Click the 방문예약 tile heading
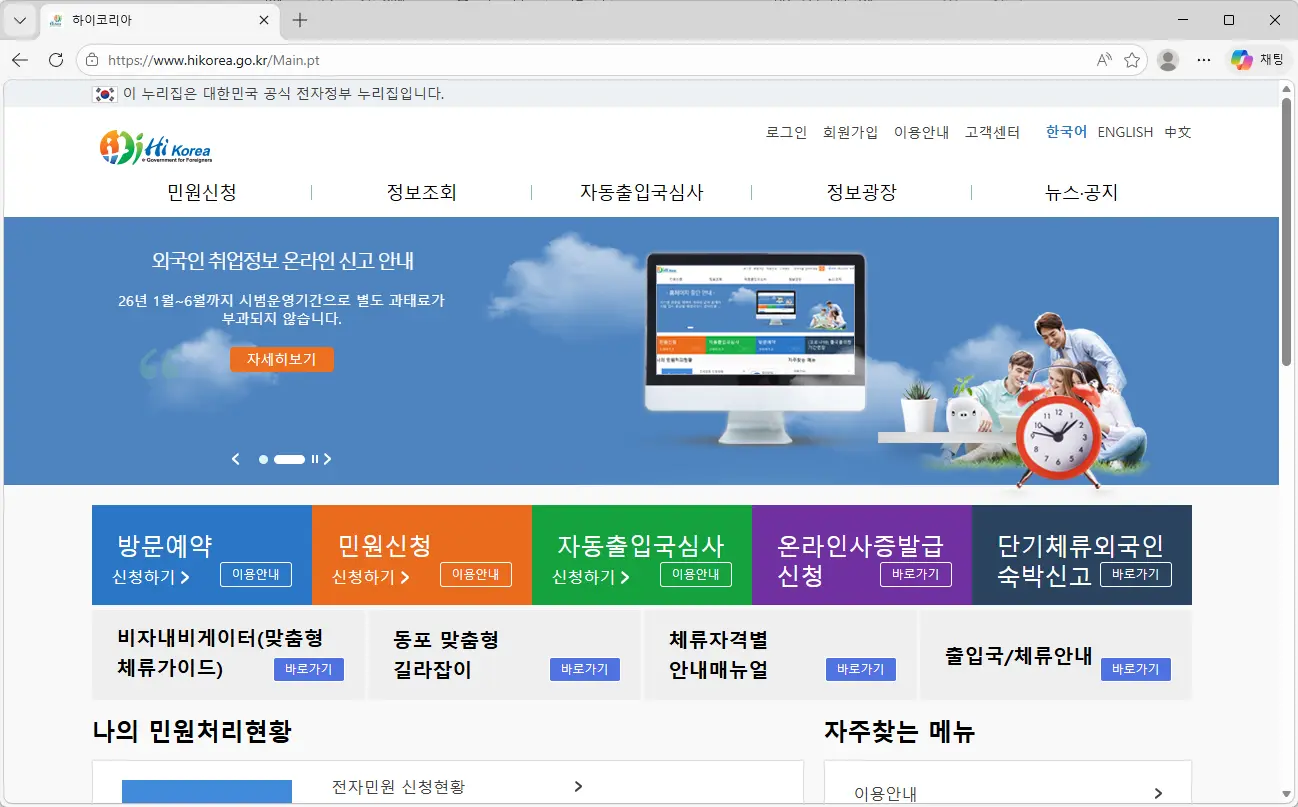Viewport: 1298px width, 807px height. point(164,545)
